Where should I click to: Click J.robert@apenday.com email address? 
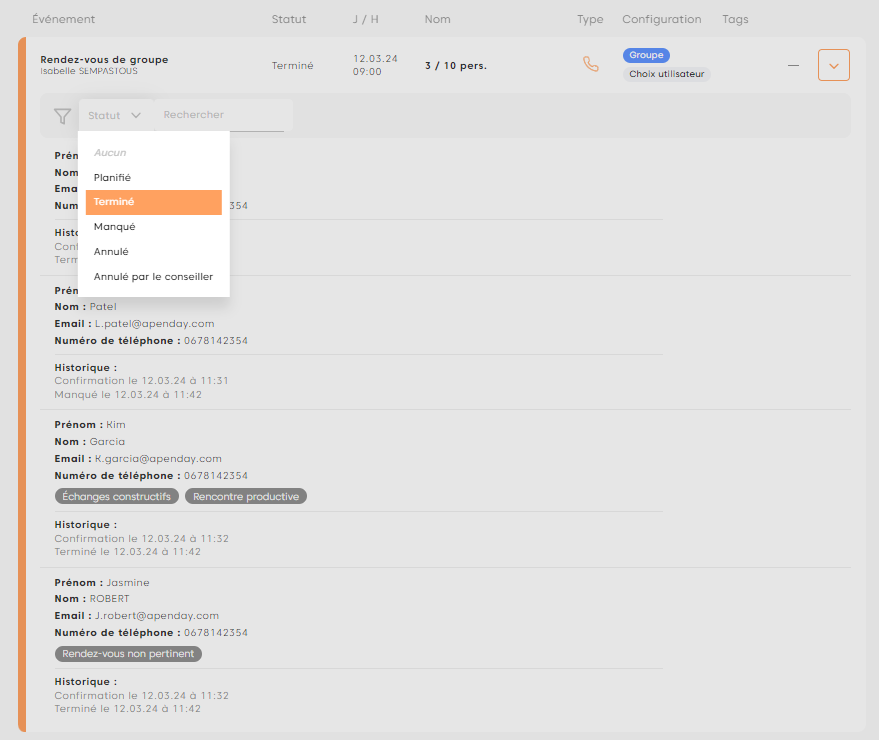(156, 616)
